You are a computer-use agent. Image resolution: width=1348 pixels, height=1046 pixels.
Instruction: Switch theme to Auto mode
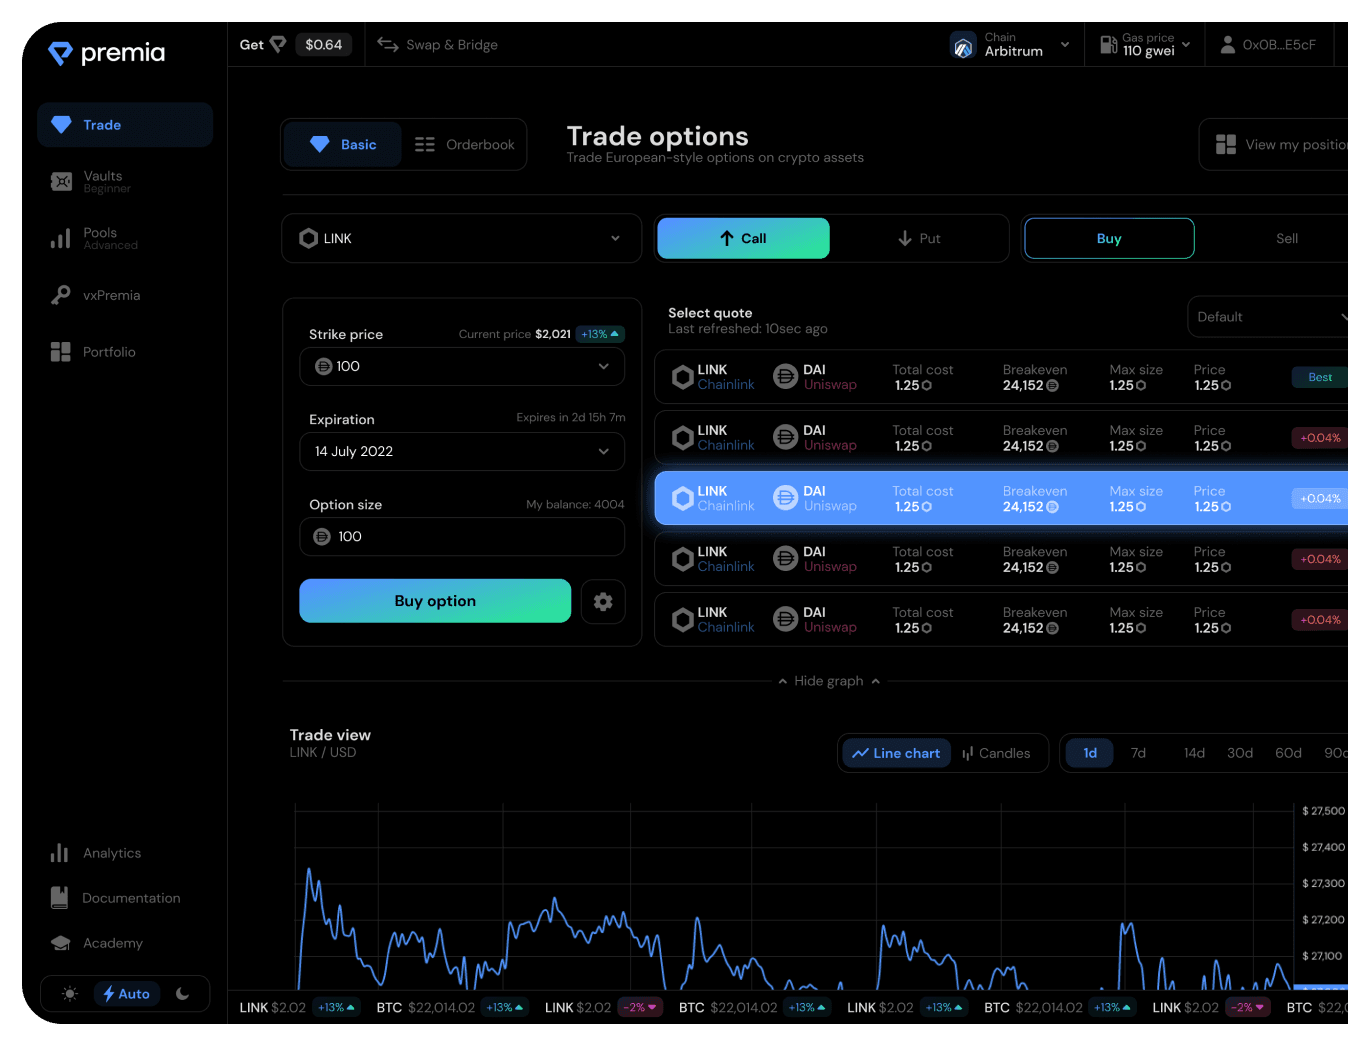coord(126,994)
